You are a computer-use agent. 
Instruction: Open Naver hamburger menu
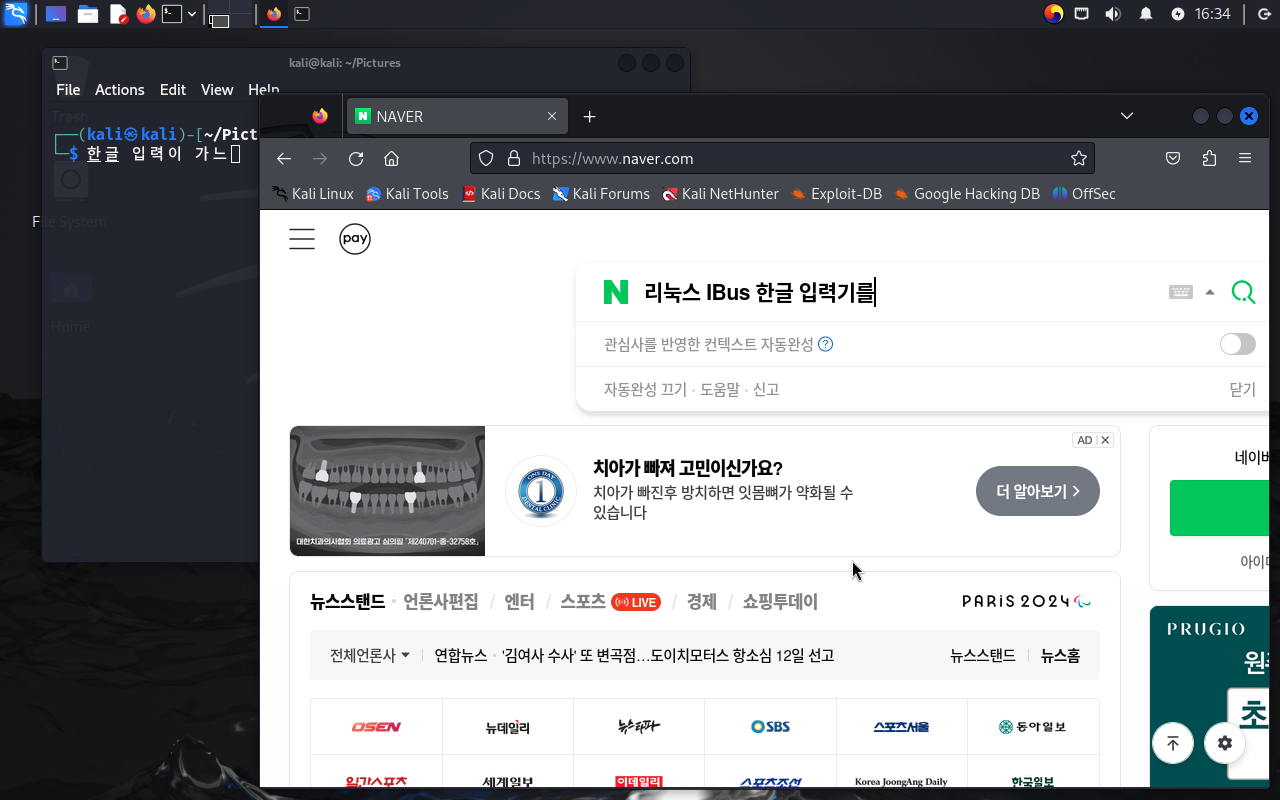pyautogui.click(x=302, y=239)
